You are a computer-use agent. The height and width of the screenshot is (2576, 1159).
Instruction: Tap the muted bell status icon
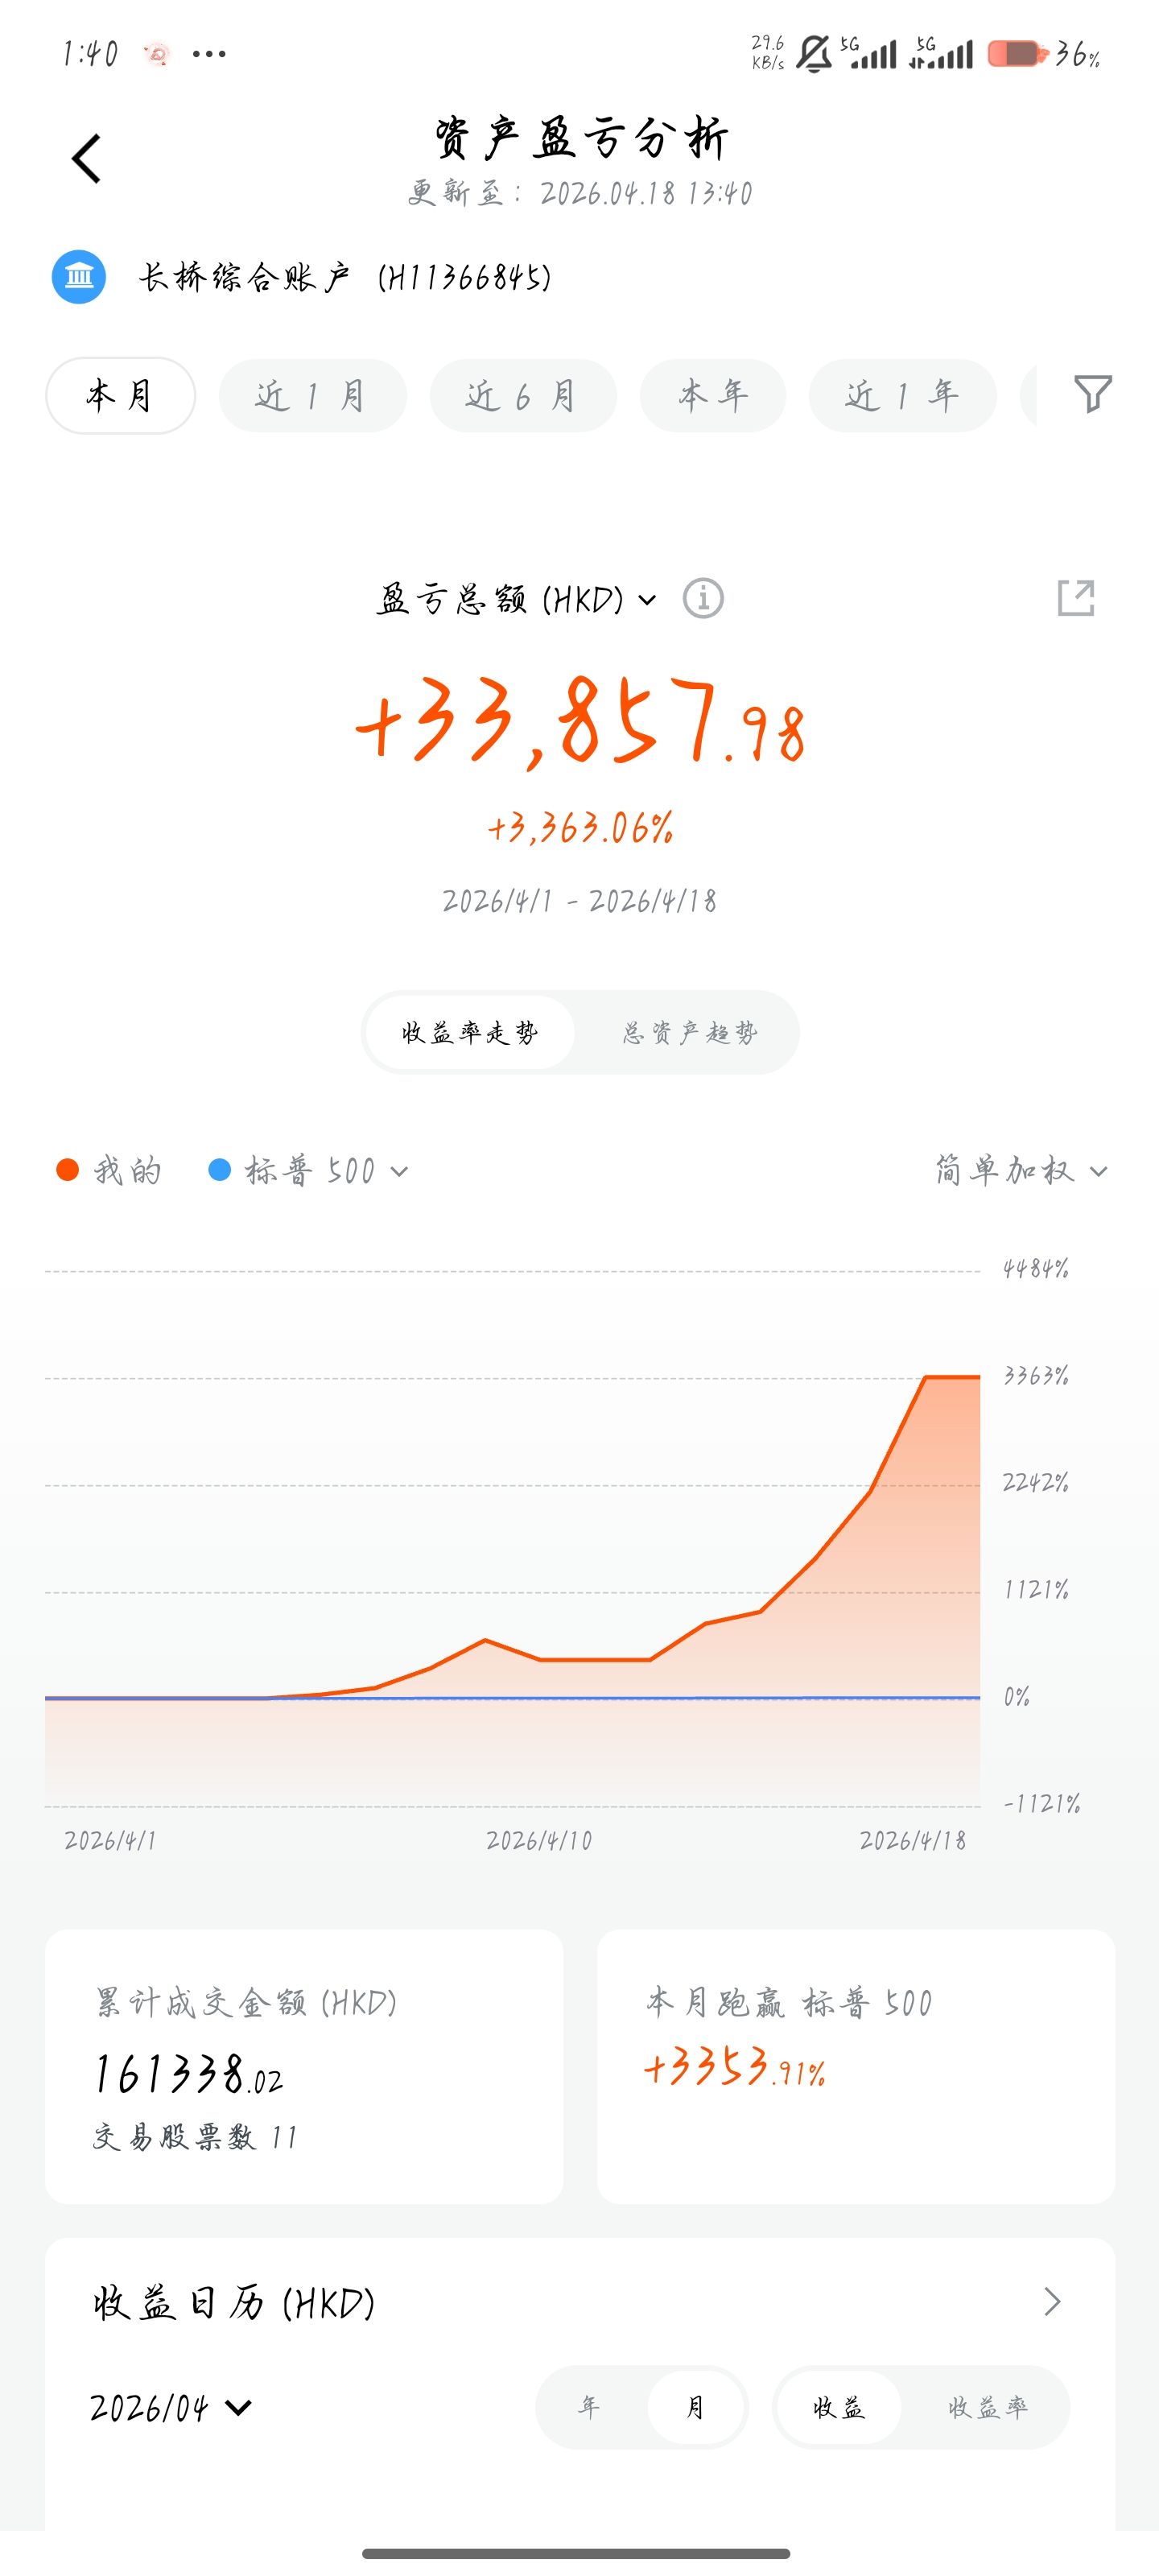click(x=813, y=54)
